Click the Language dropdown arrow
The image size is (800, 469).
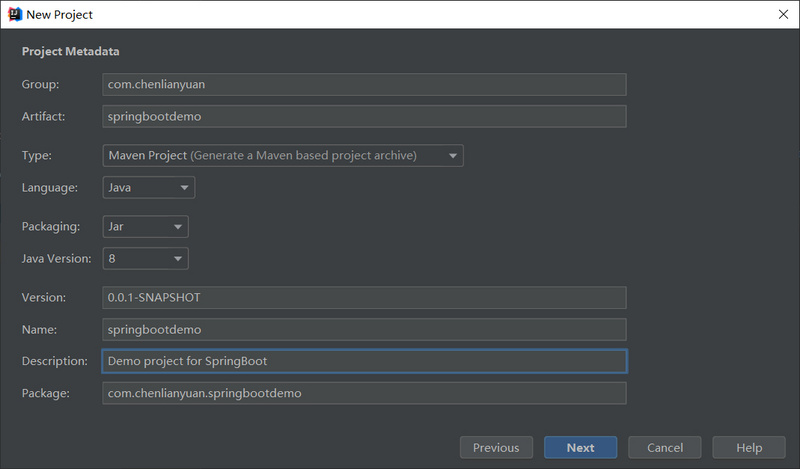(x=185, y=188)
